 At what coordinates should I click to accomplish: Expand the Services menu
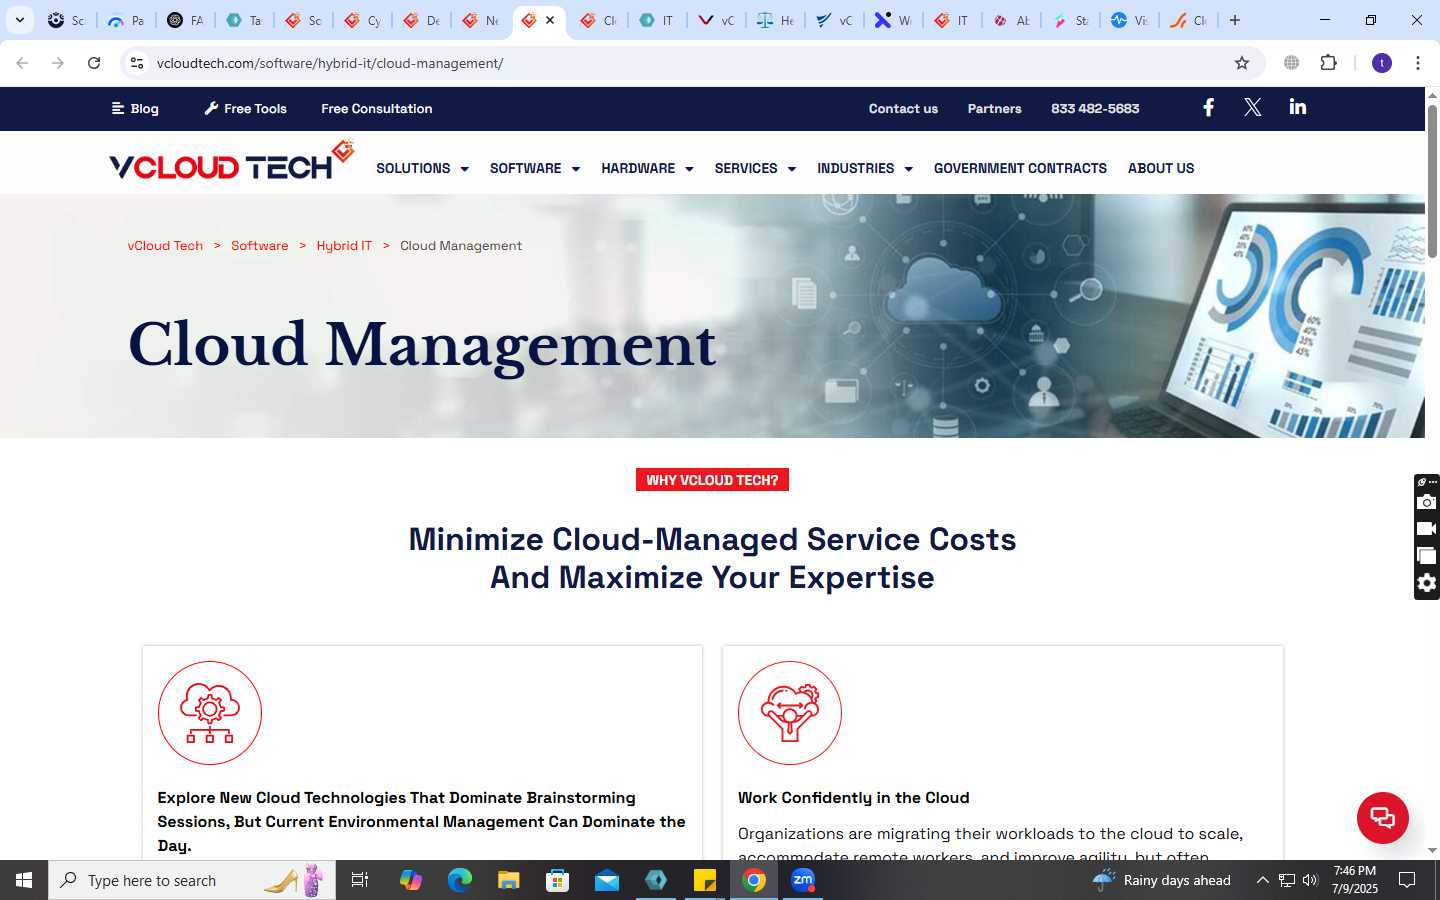coord(755,168)
